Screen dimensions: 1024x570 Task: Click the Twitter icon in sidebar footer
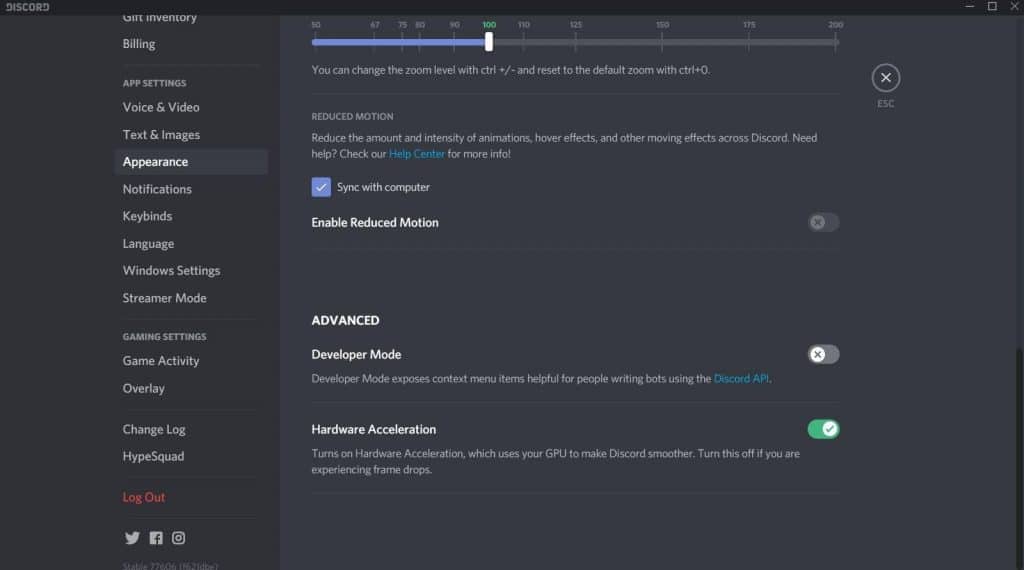pos(132,538)
